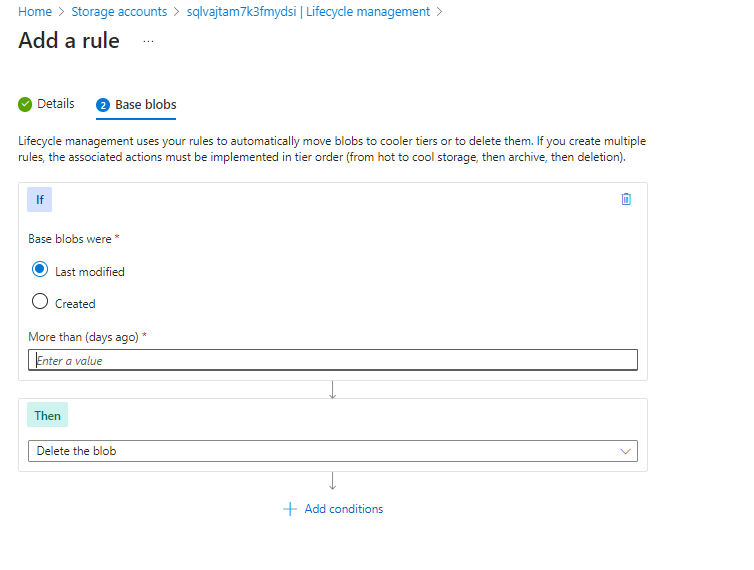Click chevron after Lifecycle management breadcrumb
The height and width of the screenshot is (570, 754).
pos(440,12)
